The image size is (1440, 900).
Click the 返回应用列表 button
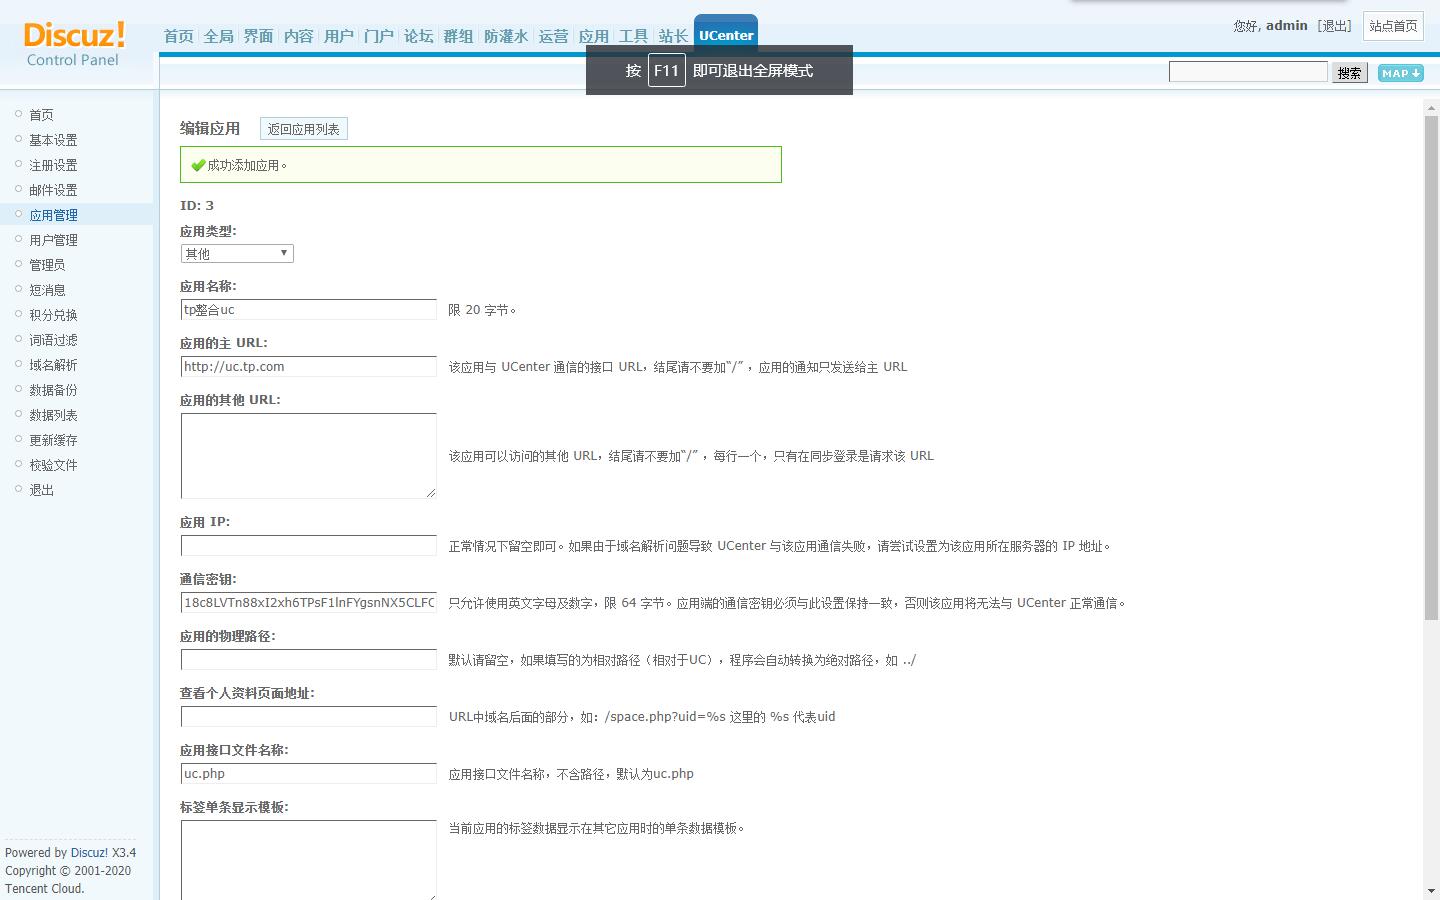[303, 128]
